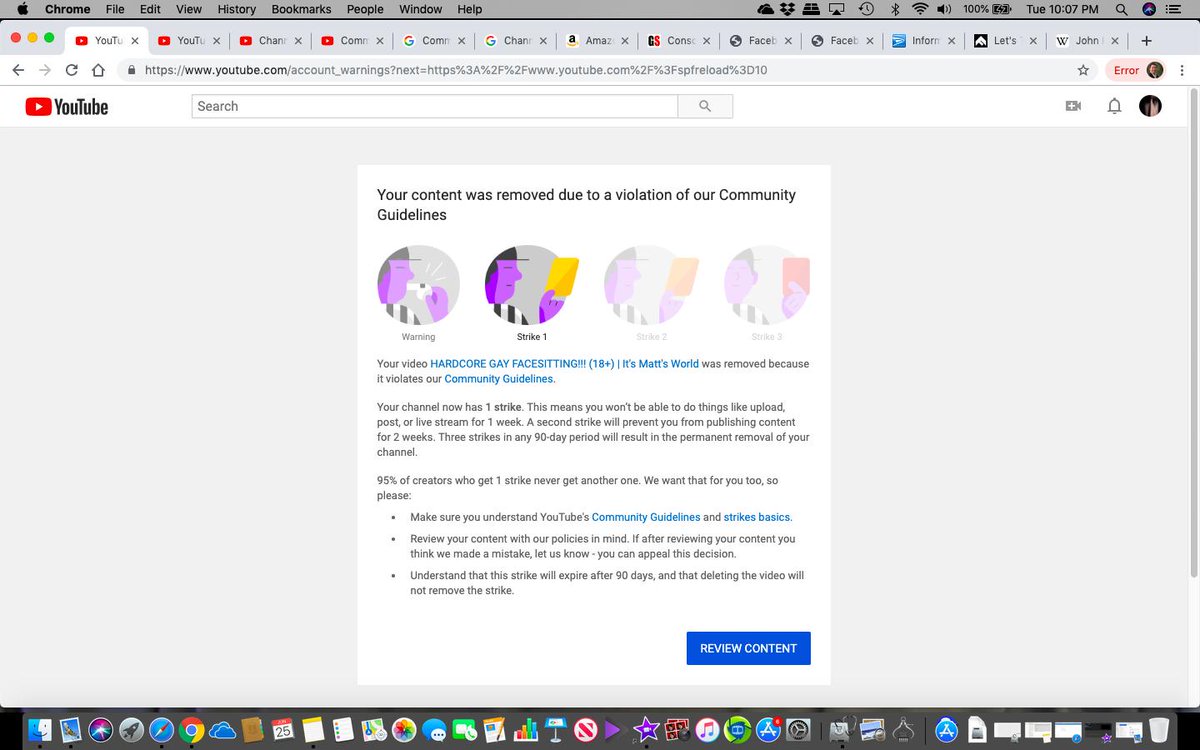Click the Warning illustration
The width and height of the screenshot is (1200, 750).
[418, 286]
